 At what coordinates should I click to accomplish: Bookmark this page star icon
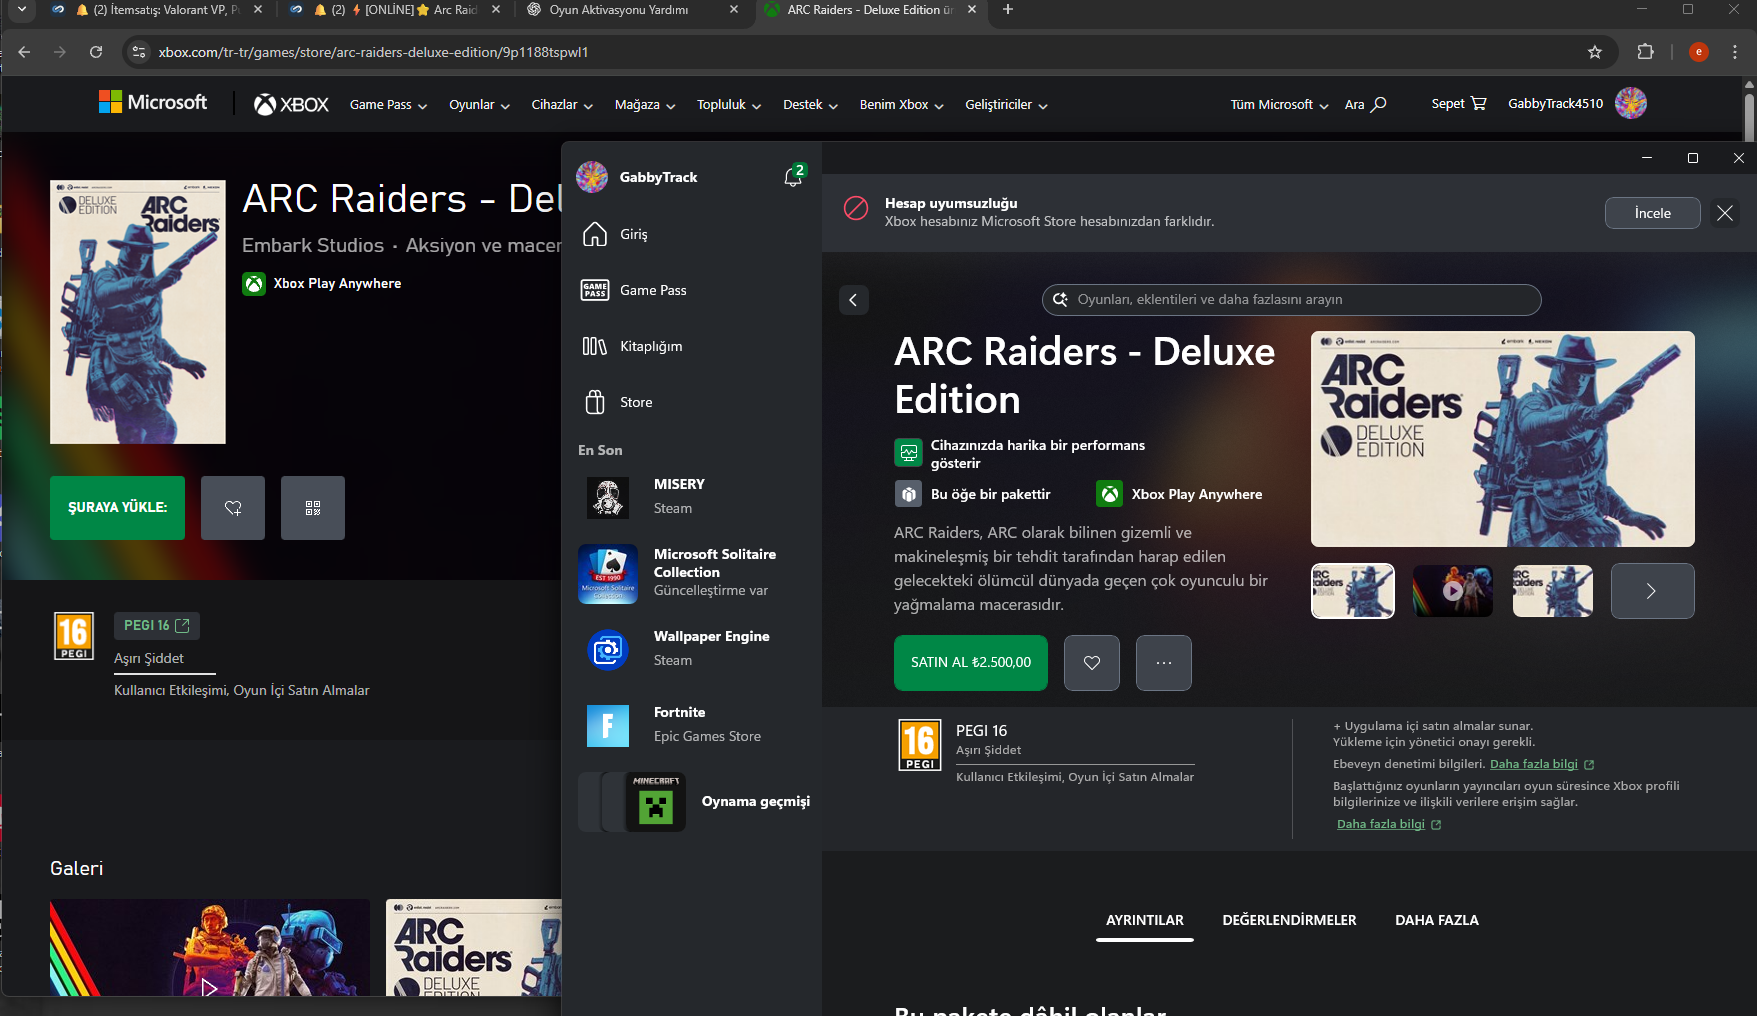pos(1595,52)
